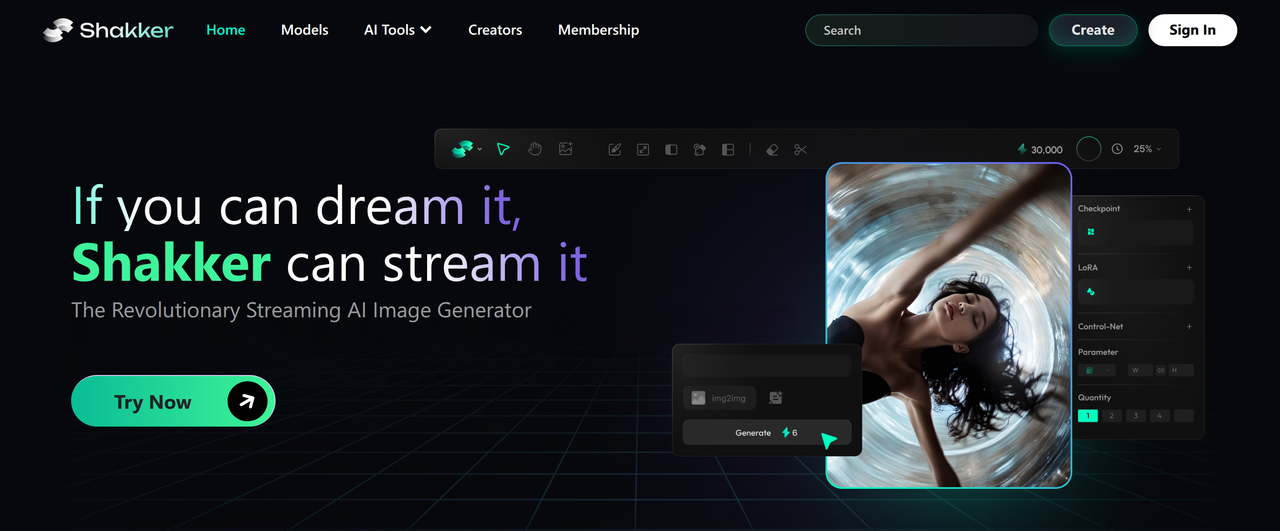The image size is (1280, 531).
Task: Click the generated dancer image preview
Action: (949, 326)
